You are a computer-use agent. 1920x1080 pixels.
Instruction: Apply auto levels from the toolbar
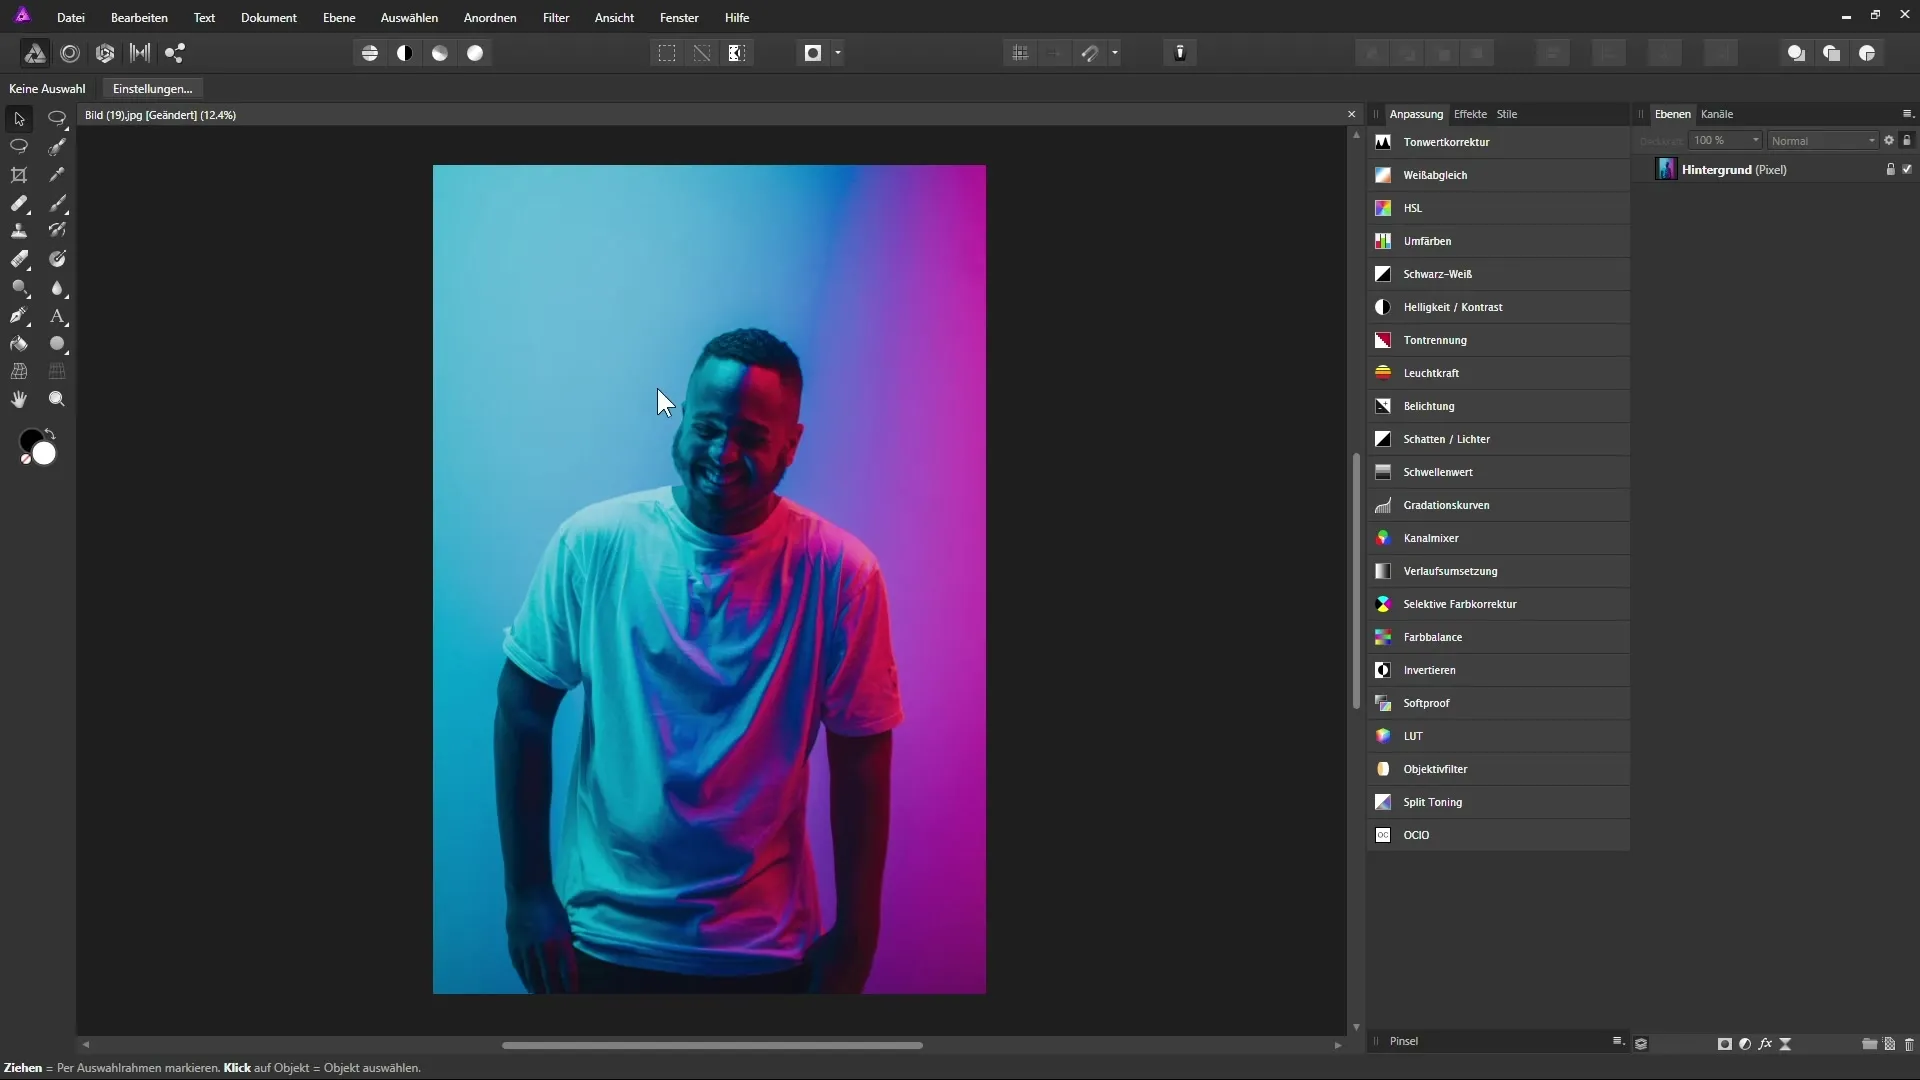[x=370, y=53]
